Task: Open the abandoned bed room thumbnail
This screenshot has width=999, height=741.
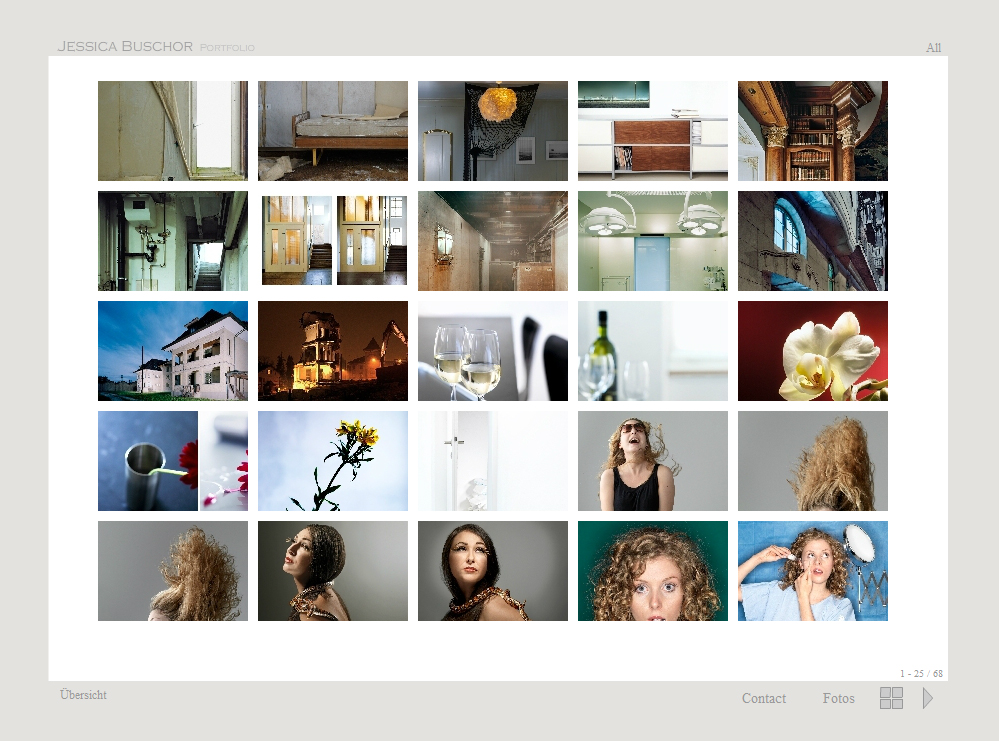Action: point(333,131)
